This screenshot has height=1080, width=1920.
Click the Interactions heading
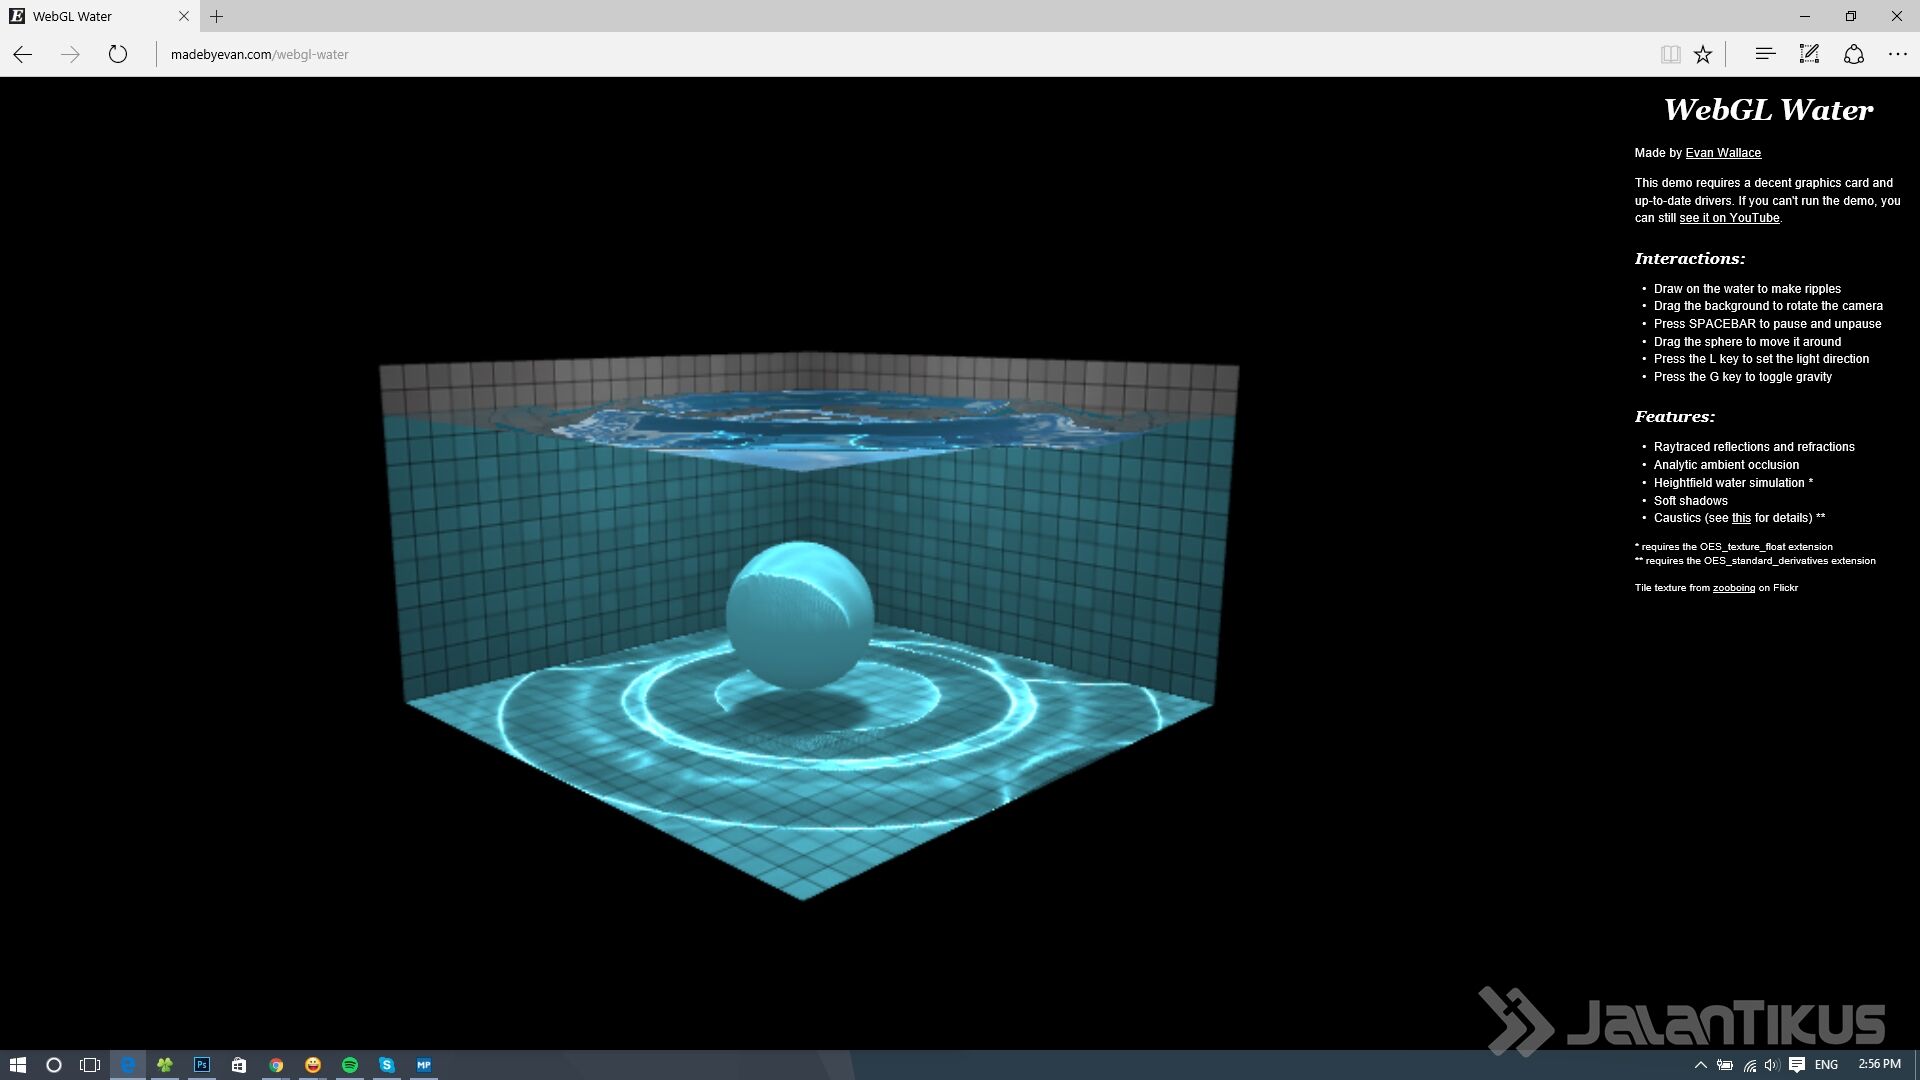point(1689,259)
